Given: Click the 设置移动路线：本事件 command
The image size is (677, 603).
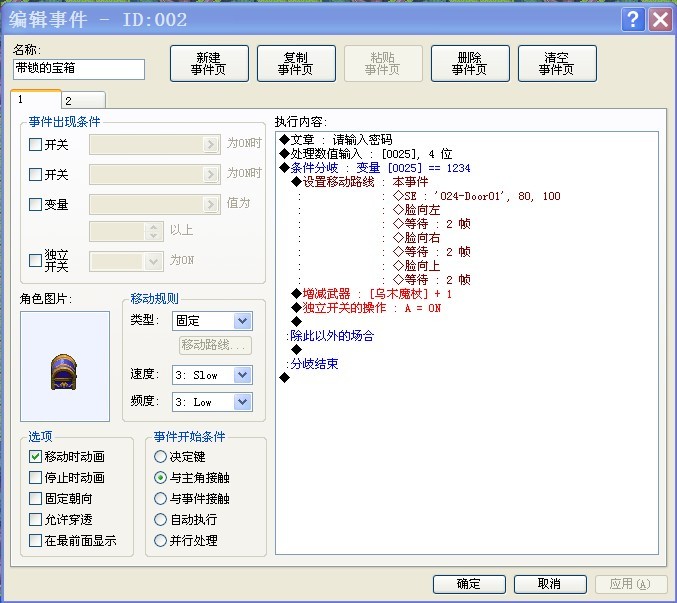Looking at the screenshot, I should click(x=360, y=182).
